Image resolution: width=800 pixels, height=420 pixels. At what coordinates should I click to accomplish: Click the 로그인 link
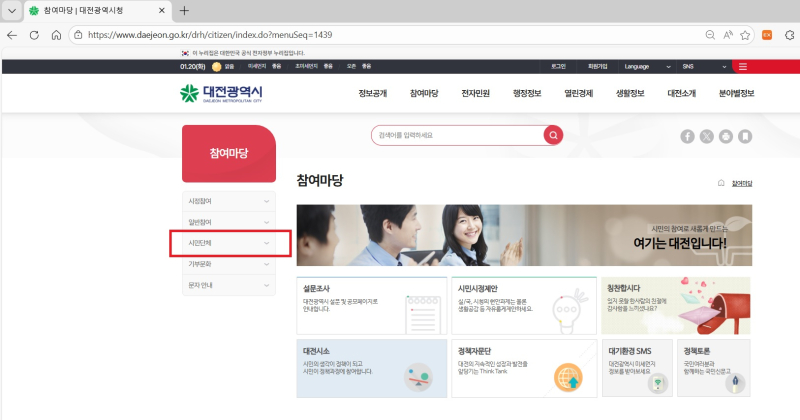pos(558,67)
